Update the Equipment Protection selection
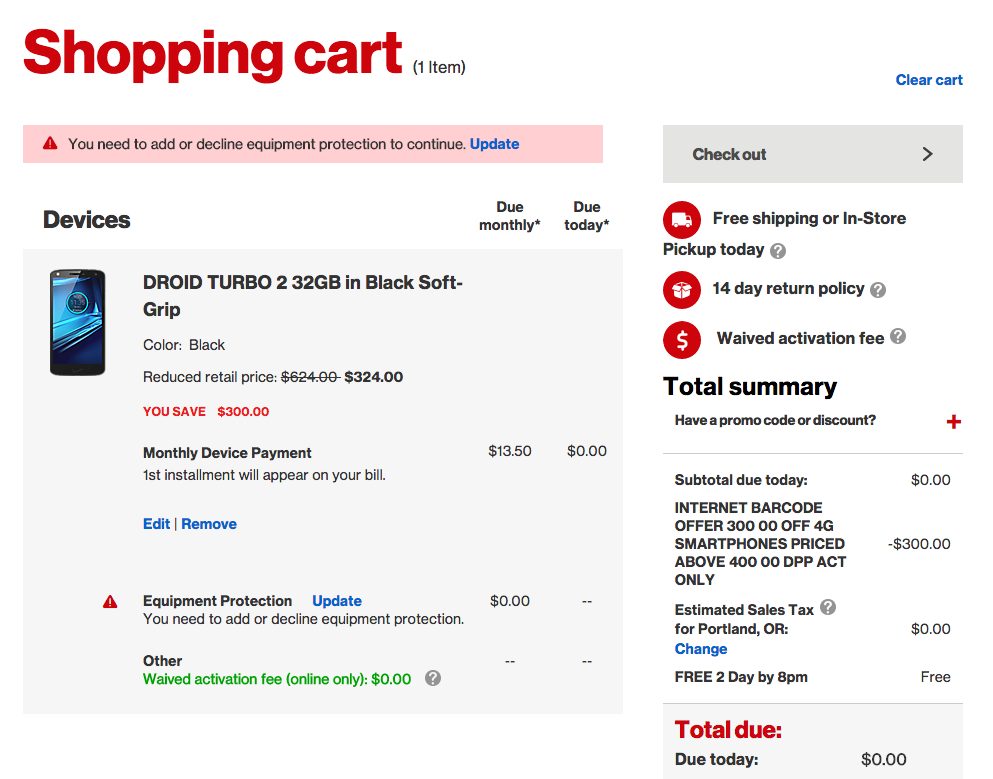 coord(337,601)
